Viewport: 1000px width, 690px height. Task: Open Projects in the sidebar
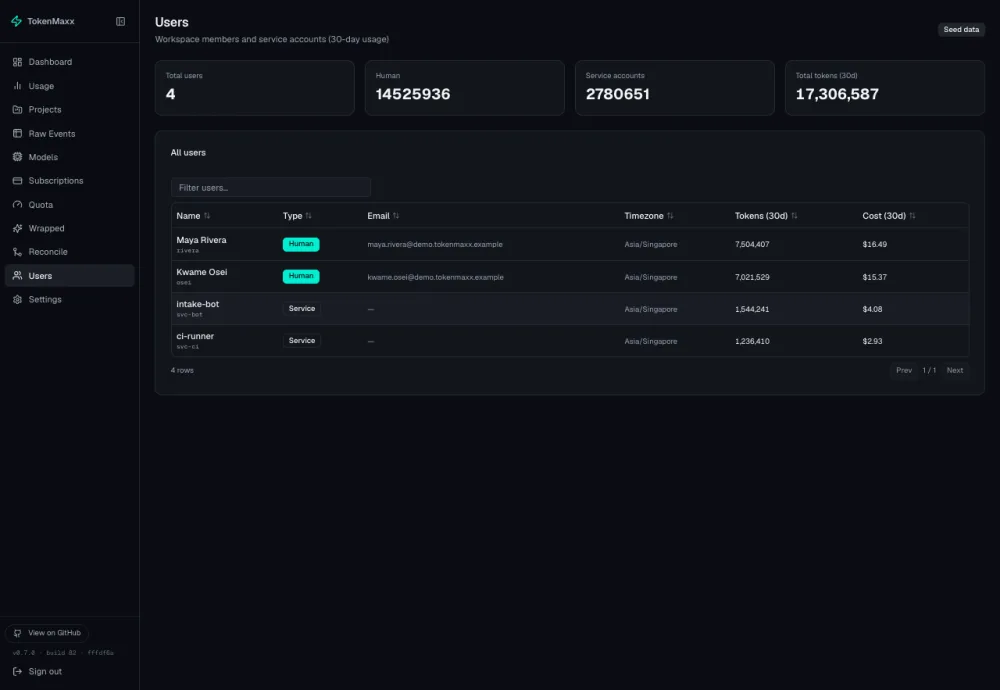pyautogui.click(x=70, y=110)
